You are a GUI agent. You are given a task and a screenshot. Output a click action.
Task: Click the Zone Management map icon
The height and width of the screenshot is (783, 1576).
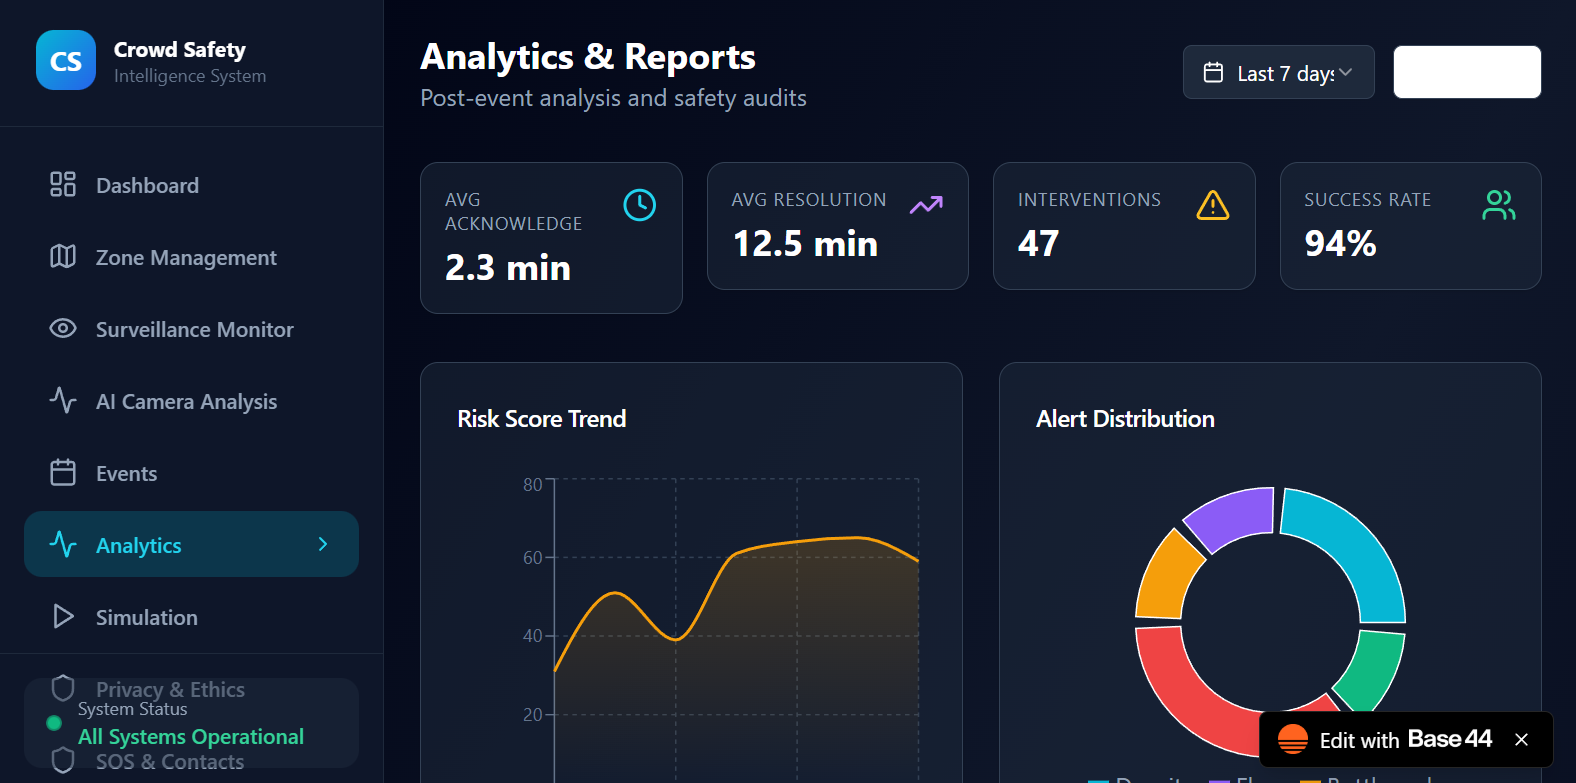[x=63, y=256]
